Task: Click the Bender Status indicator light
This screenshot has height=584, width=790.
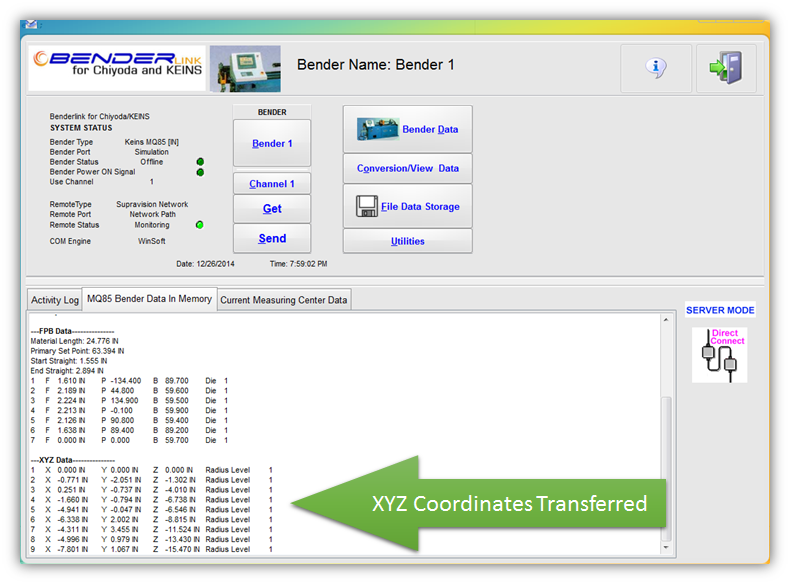Action: point(200,162)
